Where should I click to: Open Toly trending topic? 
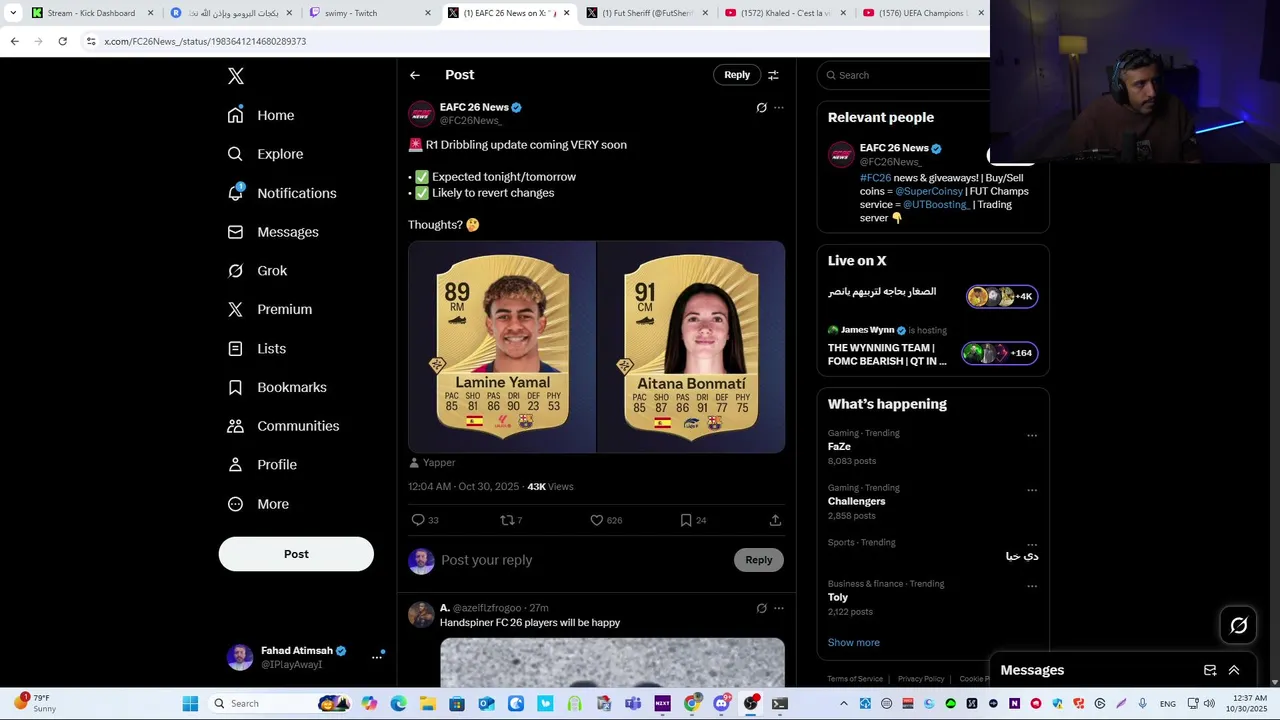coord(838,597)
